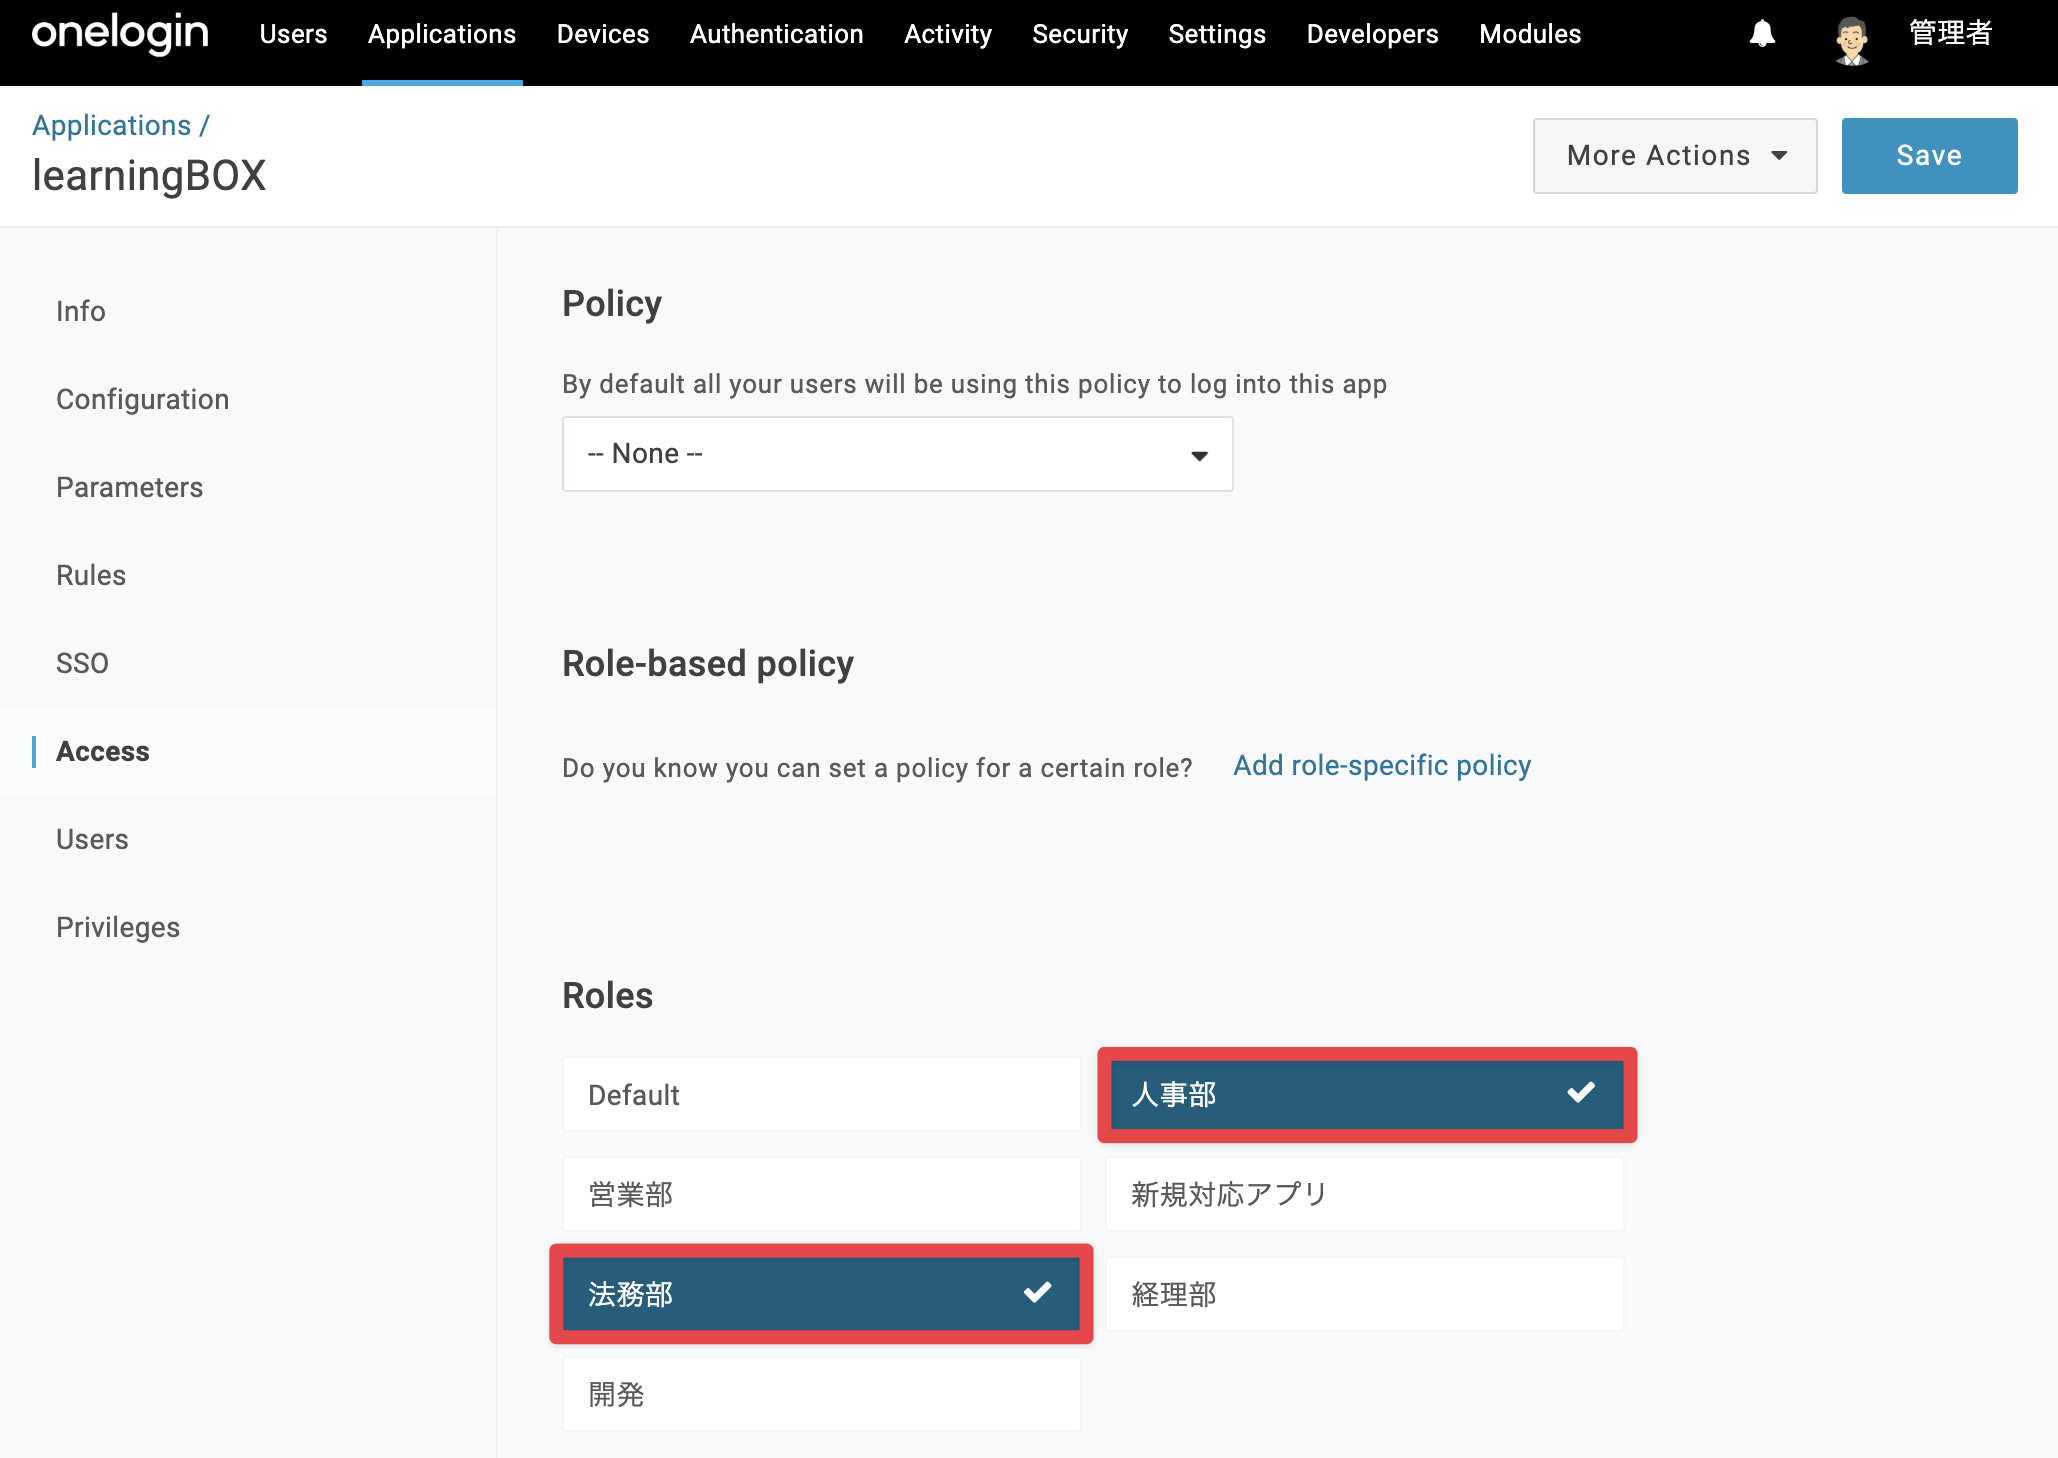The width and height of the screenshot is (2058, 1458).
Task: Click the Policy section heading
Action: (612, 304)
